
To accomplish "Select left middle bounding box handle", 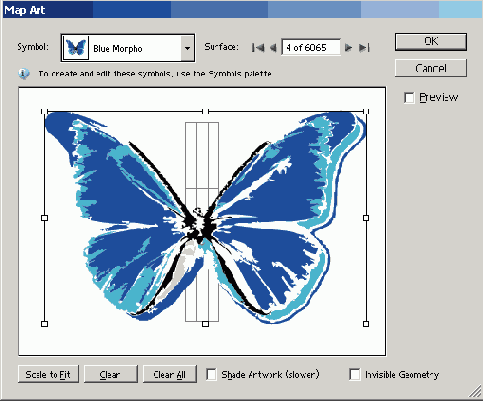I will [44, 218].
